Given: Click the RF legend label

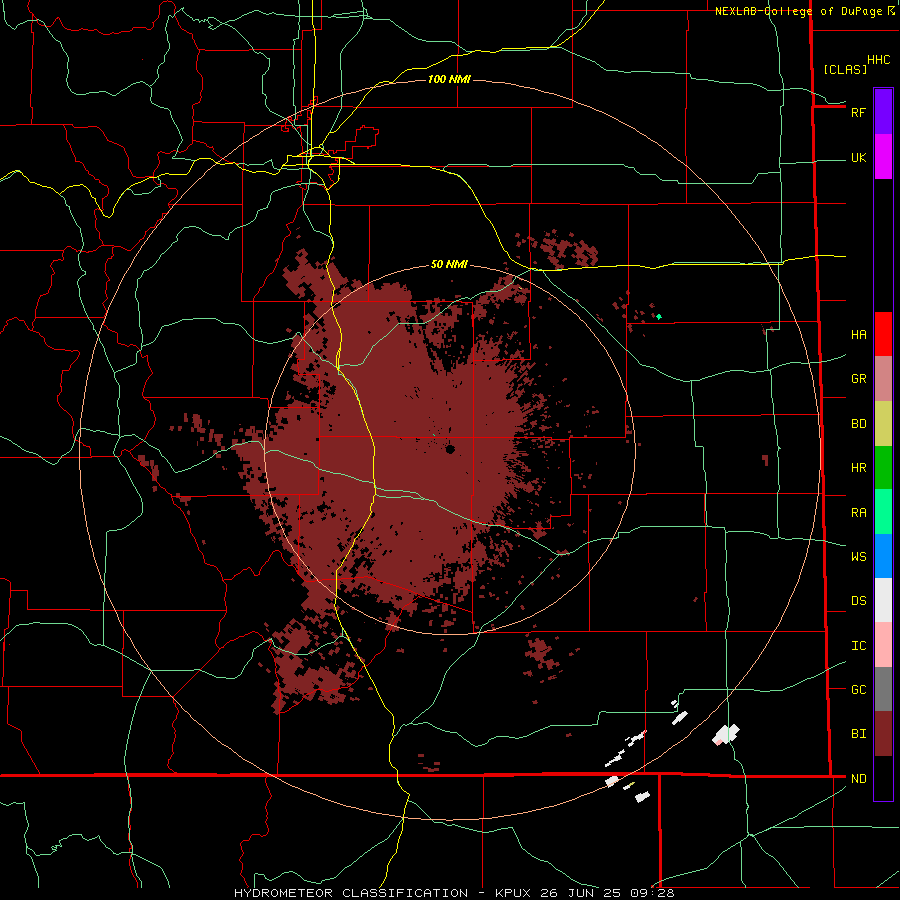Looking at the screenshot, I should tap(858, 112).
